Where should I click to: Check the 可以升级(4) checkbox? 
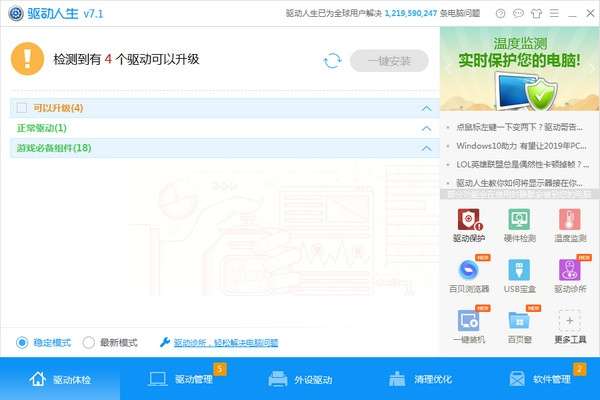coord(22,108)
